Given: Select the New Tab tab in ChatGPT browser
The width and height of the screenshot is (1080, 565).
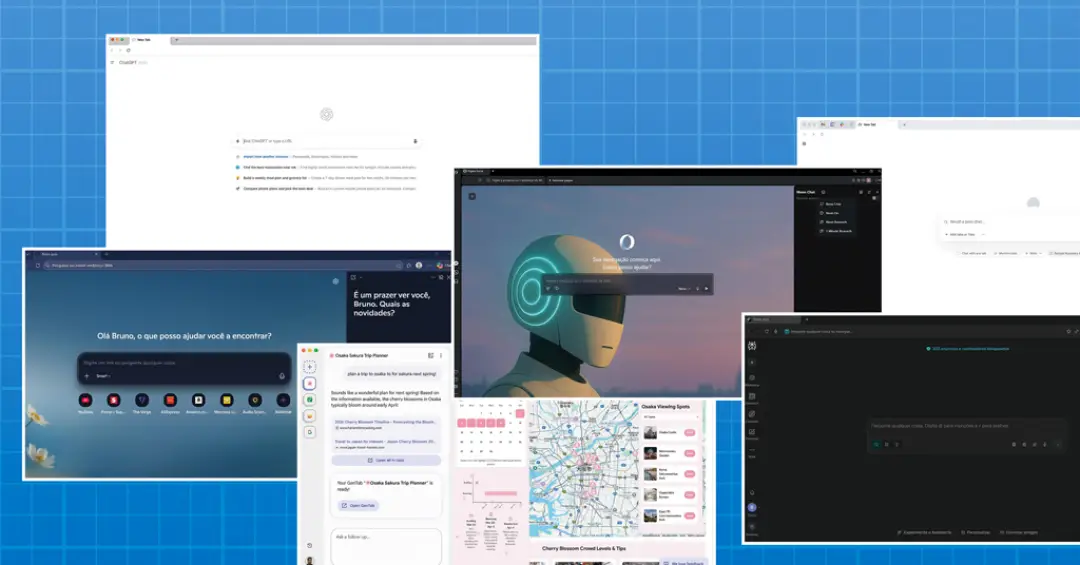Looking at the screenshot, I should click(142, 40).
